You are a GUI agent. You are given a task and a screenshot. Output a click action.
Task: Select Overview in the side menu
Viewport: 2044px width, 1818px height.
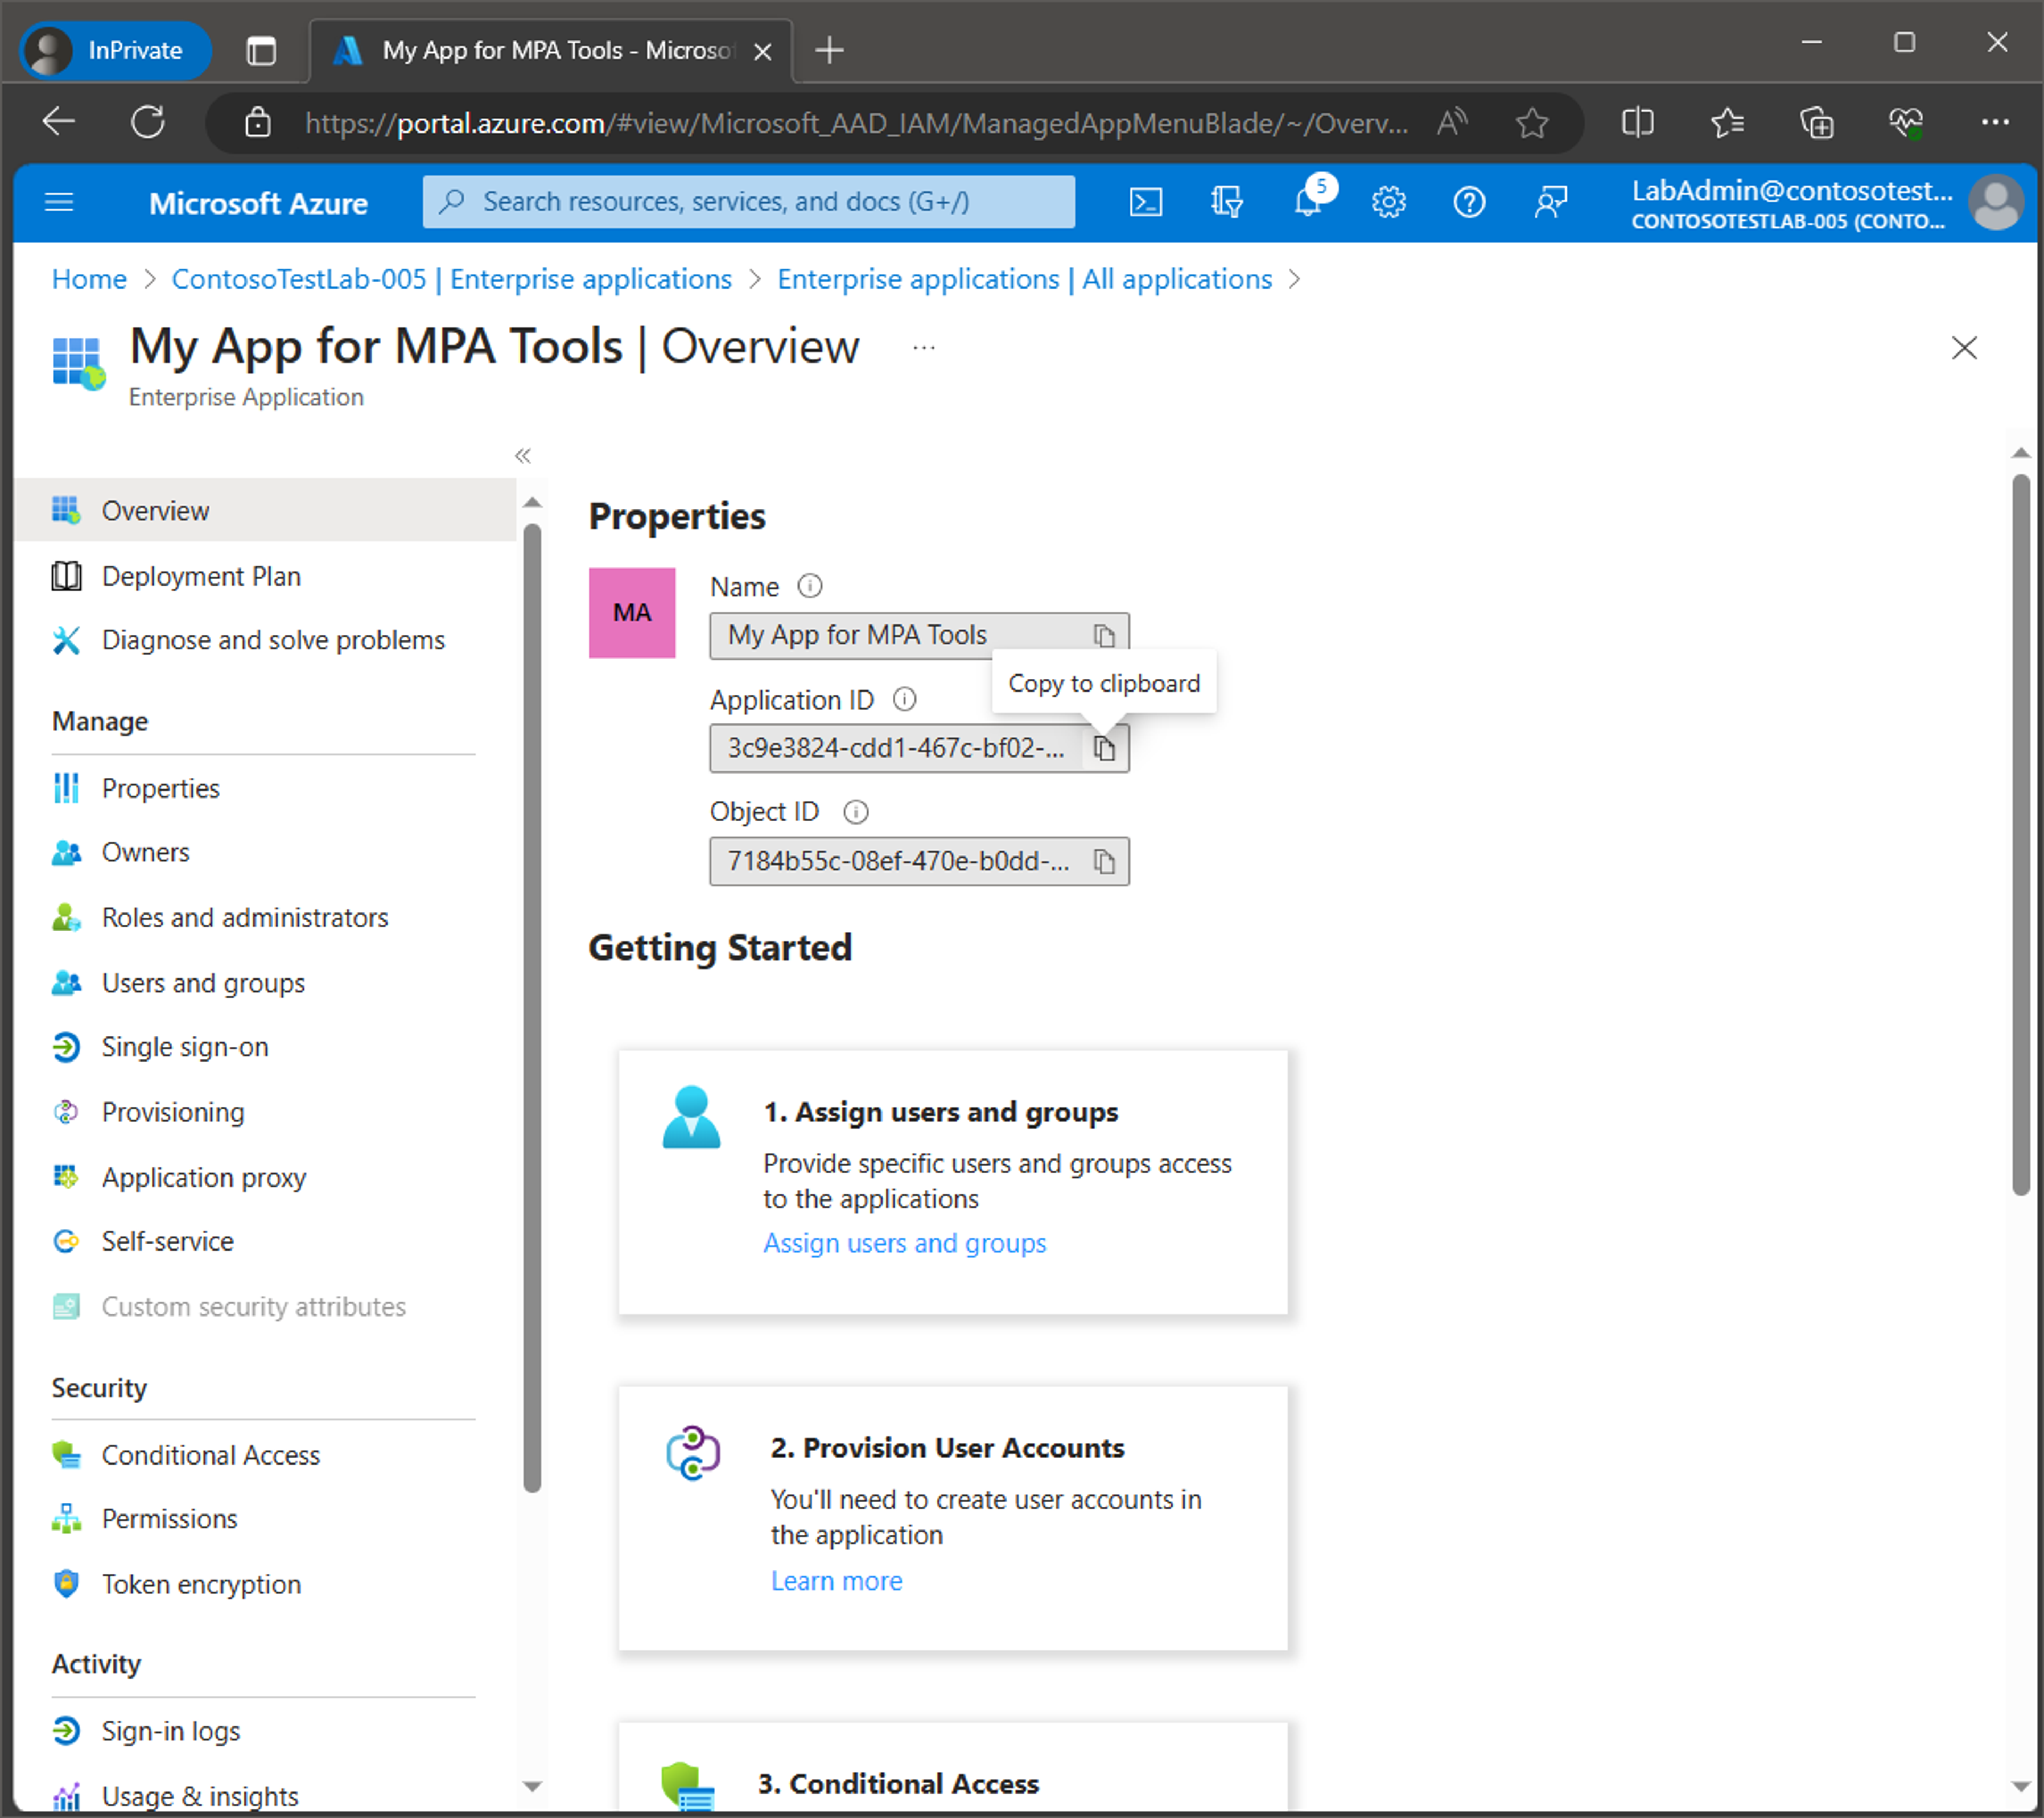[x=265, y=511]
